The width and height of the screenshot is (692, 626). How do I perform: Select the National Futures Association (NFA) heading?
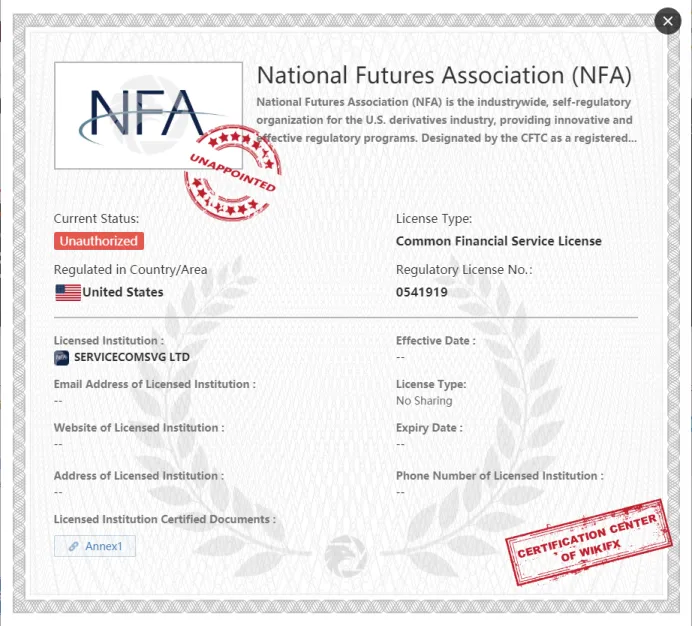tap(444, 75)
